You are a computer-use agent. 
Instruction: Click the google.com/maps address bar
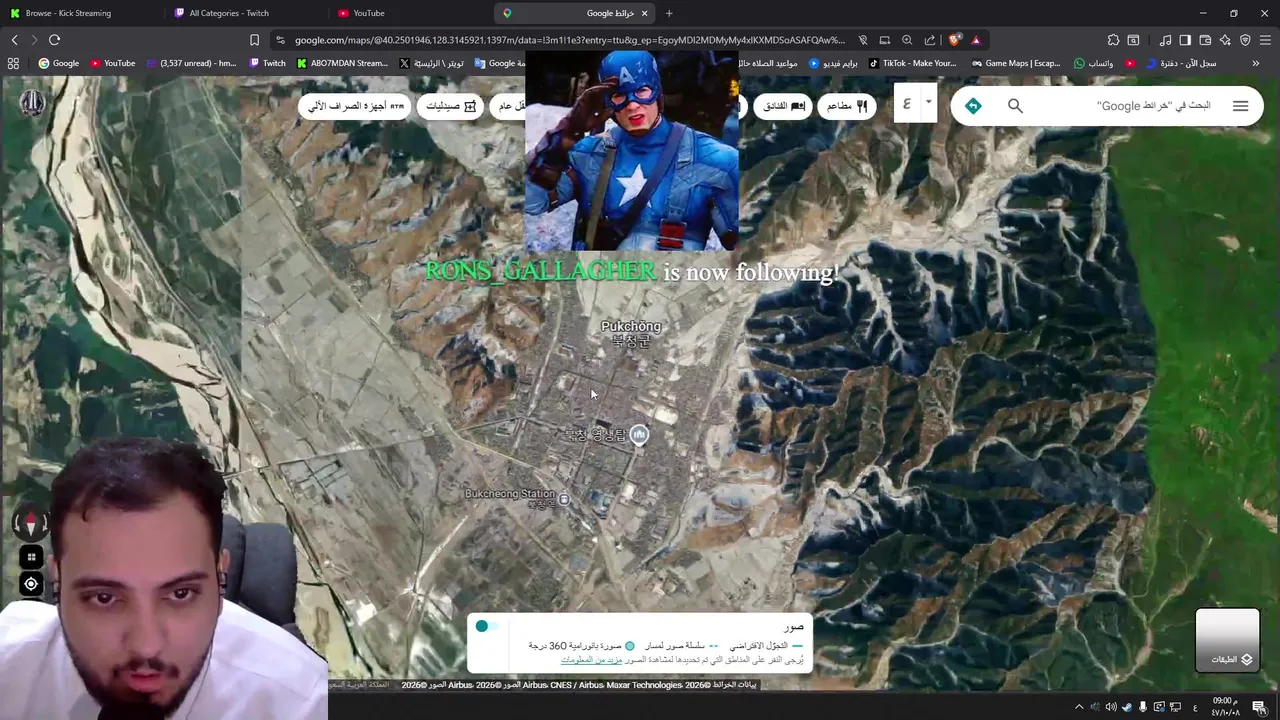click(x=570, y=40)
